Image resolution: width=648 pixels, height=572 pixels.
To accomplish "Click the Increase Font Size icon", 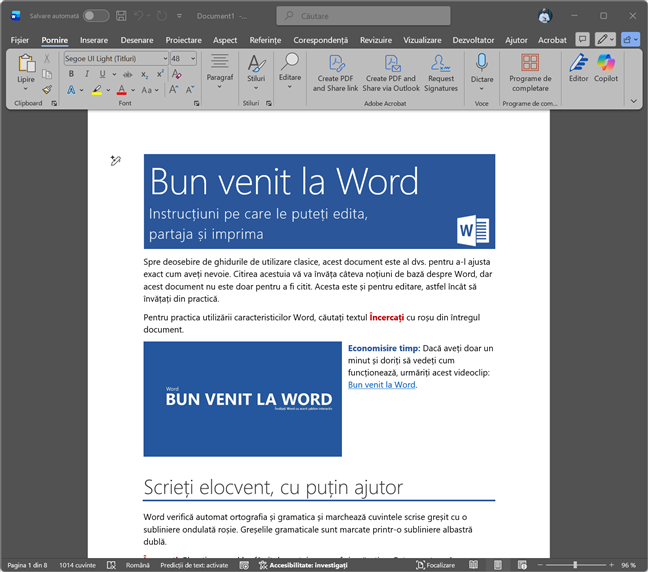I will (174, 90).
